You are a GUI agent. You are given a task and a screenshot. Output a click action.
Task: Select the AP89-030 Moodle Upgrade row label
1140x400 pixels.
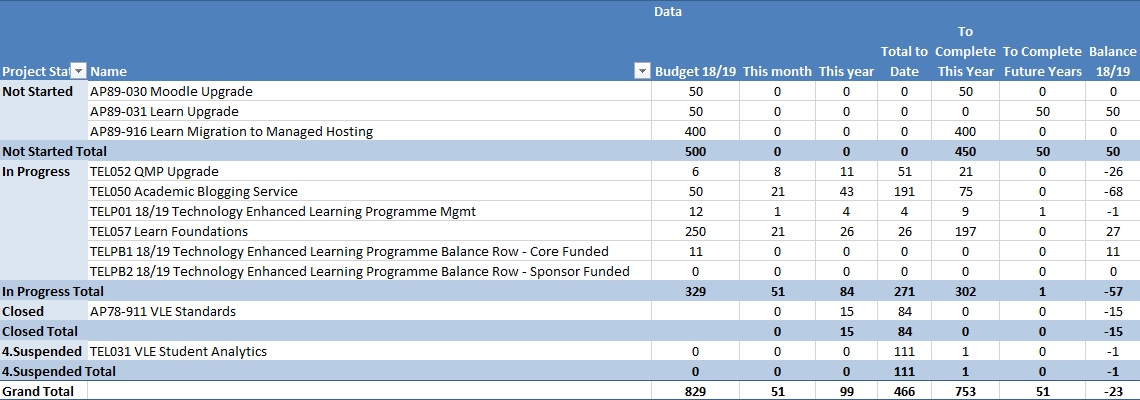171,91
